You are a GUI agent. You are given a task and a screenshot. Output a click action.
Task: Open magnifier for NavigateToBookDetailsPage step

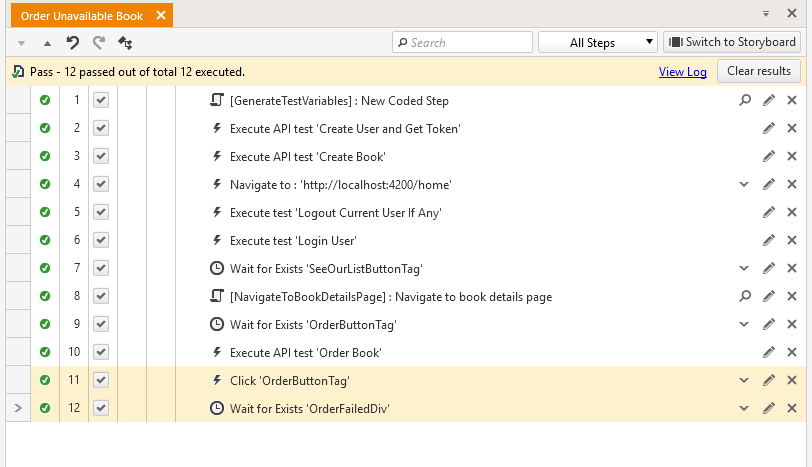coord(745,296)
